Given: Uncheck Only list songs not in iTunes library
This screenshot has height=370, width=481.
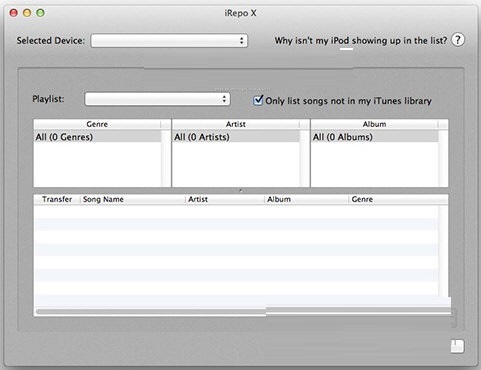Looking at the screenshot, I should (258, 100).
